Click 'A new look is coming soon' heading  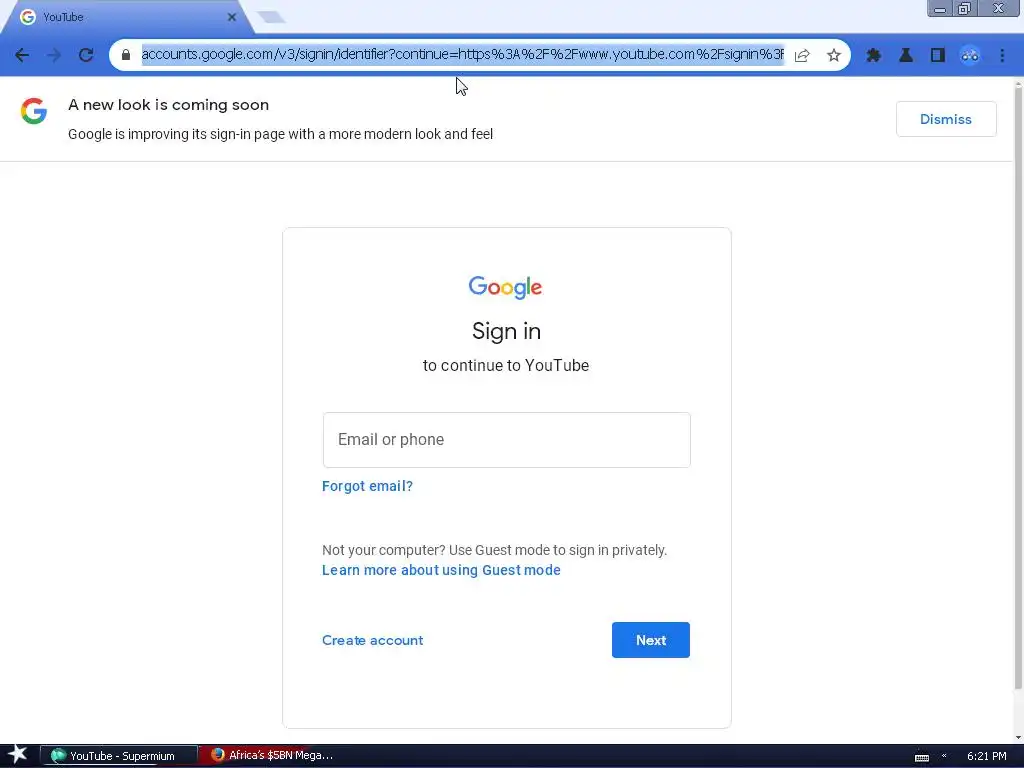click(168, 104)
